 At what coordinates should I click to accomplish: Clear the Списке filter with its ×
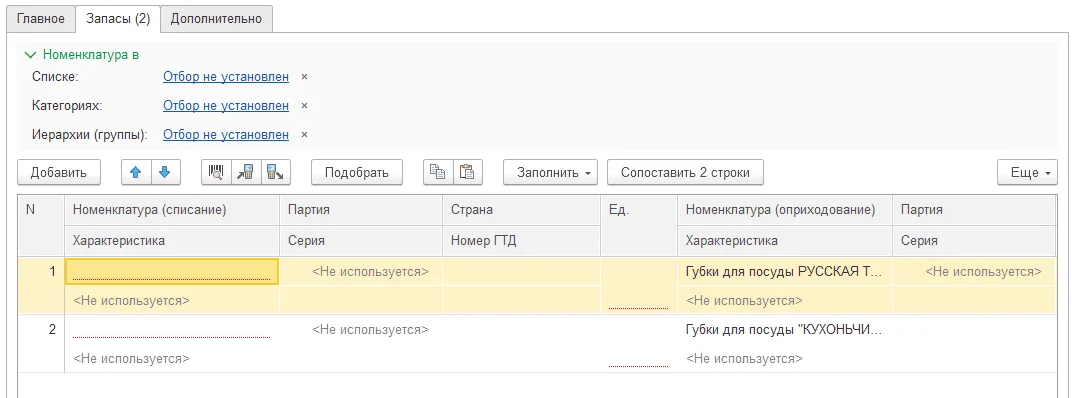304,77
